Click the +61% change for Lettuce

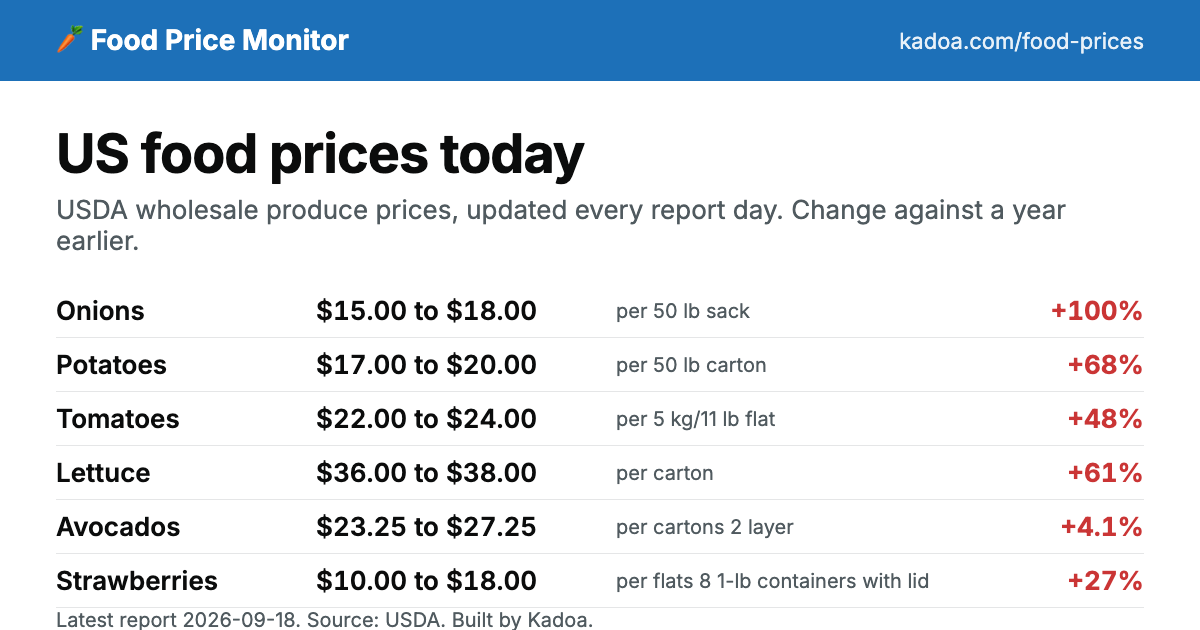click(x=1105, y=473)
